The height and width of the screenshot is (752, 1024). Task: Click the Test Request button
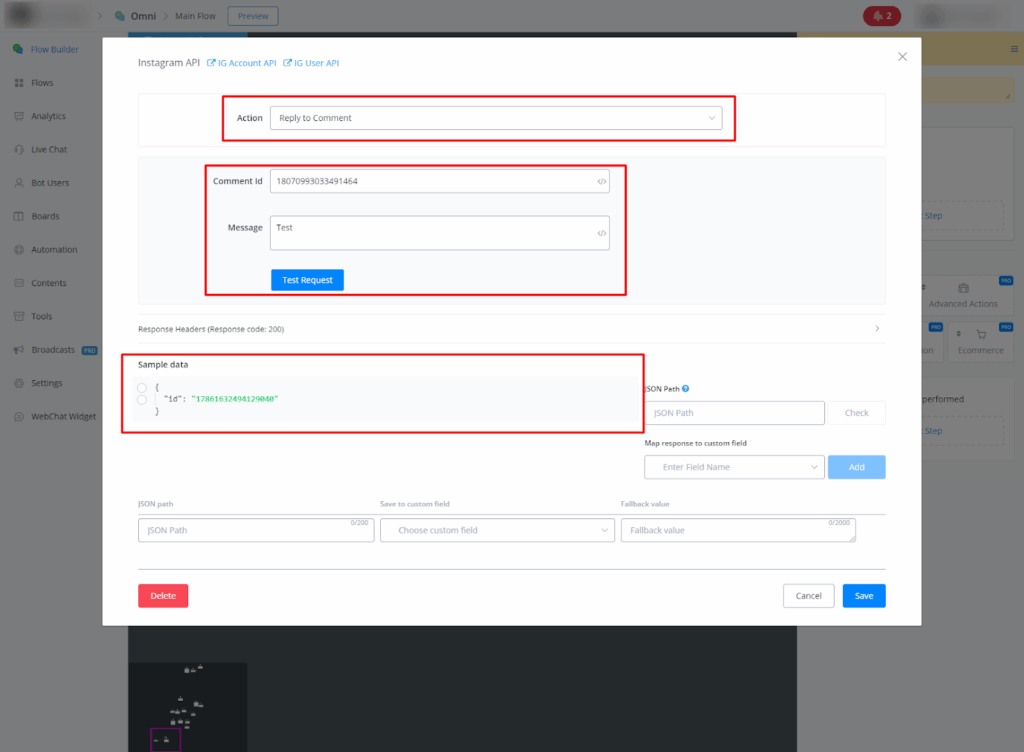coord(307,280)
